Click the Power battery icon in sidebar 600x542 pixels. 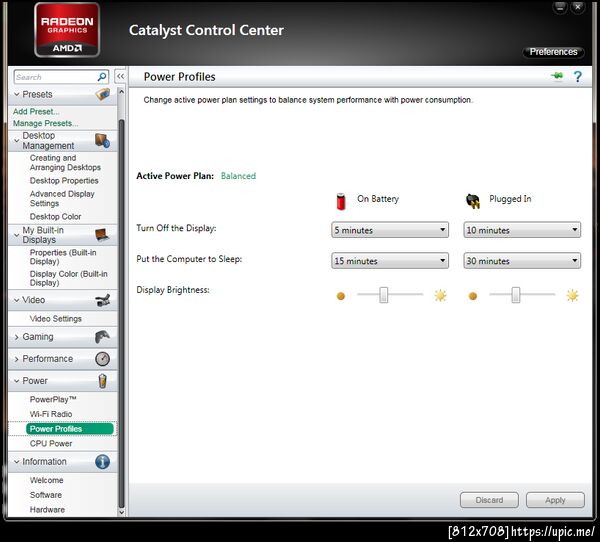tap(102, 381)
